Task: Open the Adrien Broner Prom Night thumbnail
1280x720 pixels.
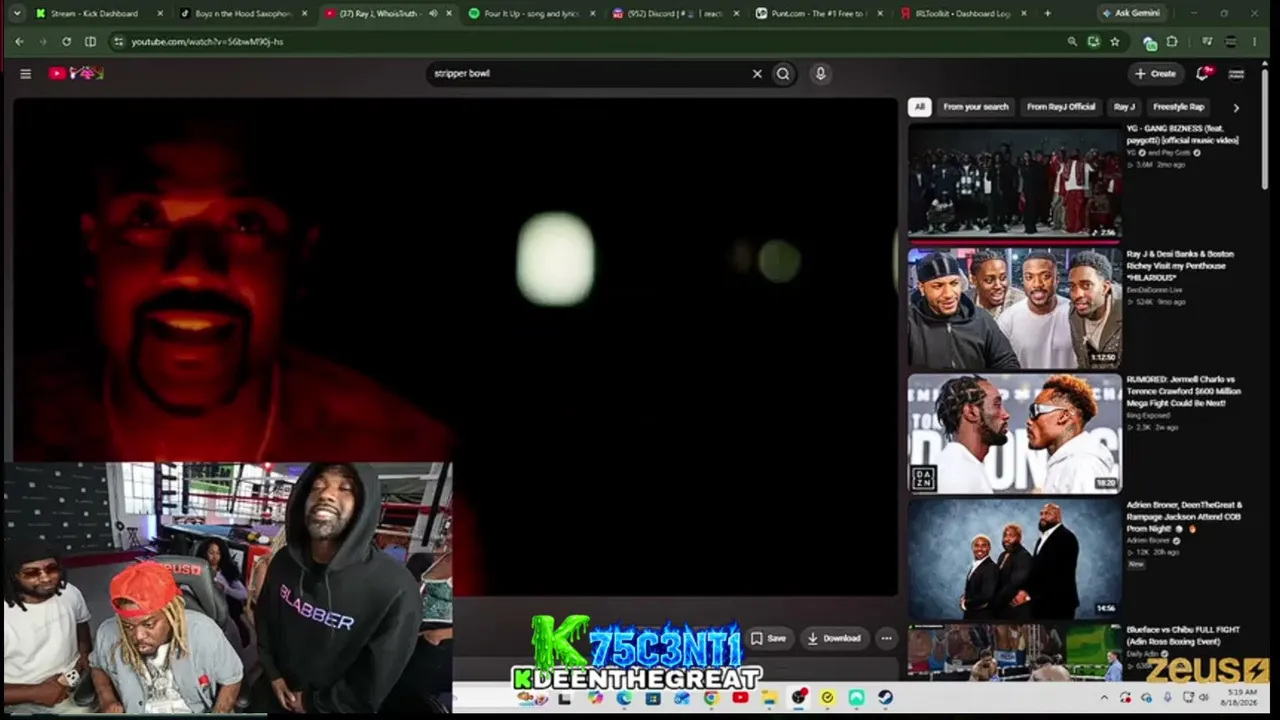Action: point(1014,558)
